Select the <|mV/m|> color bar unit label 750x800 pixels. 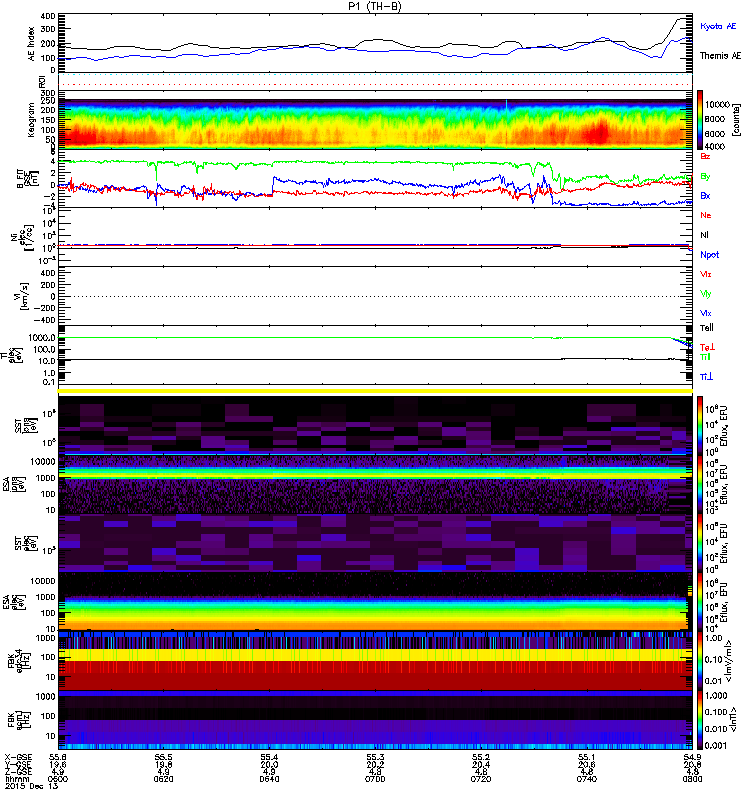729,661
